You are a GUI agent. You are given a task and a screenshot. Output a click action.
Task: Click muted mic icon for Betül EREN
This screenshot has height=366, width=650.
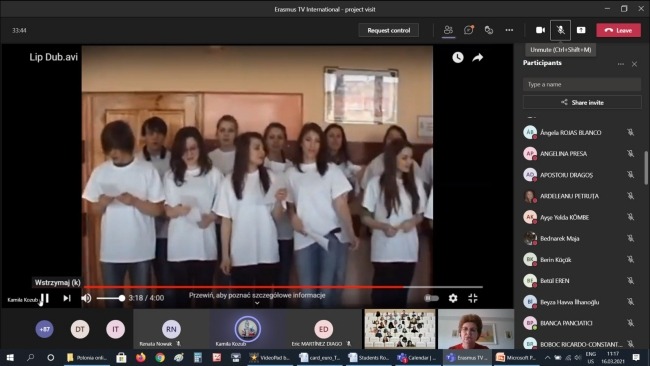tap(630, 281)
